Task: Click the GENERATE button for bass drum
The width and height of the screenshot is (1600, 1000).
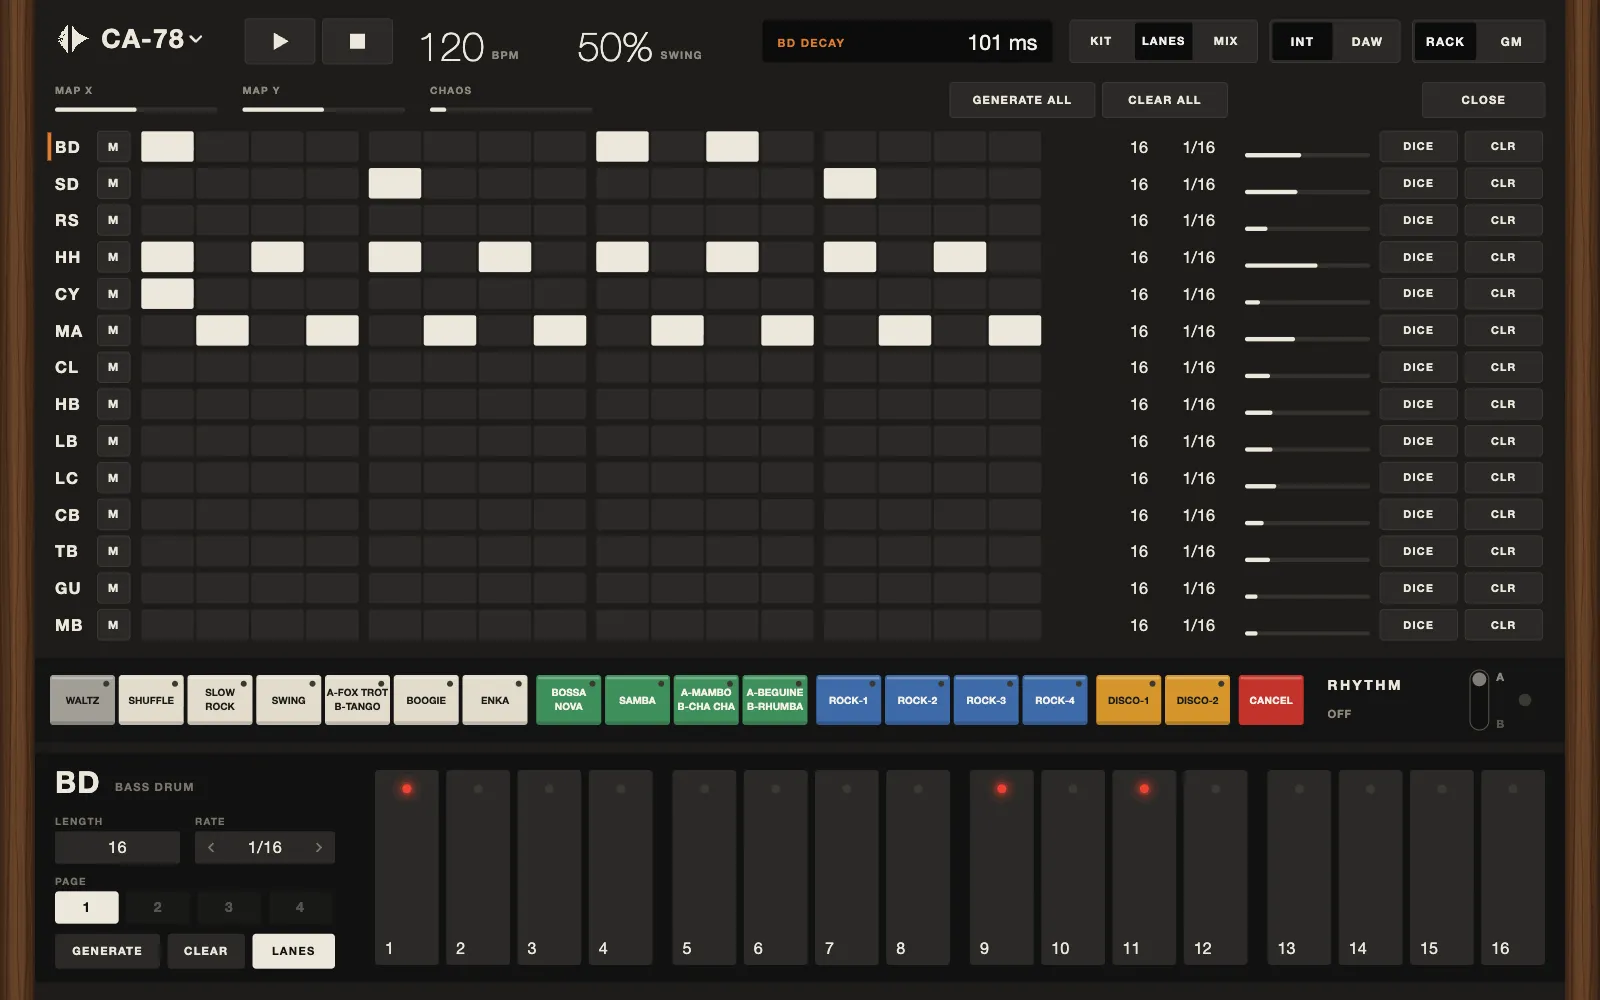Action: click(x=107, y=951)
